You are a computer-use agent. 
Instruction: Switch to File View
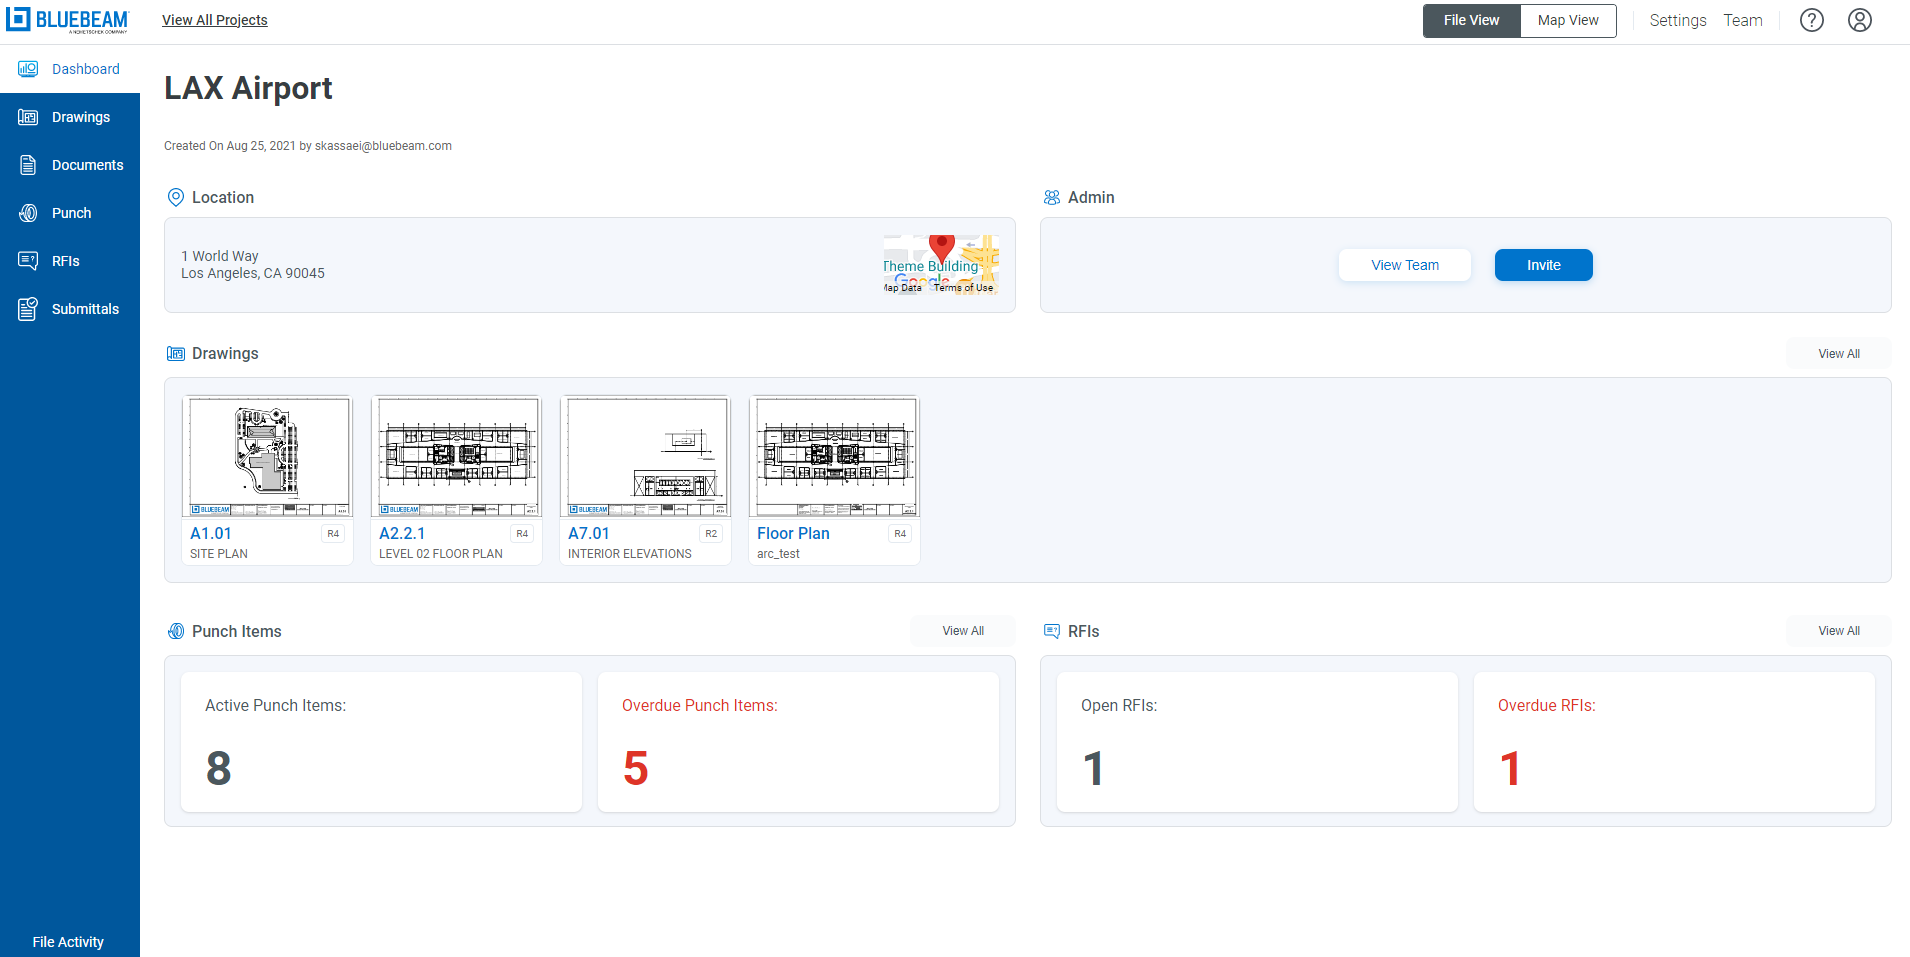(1471, 21)
